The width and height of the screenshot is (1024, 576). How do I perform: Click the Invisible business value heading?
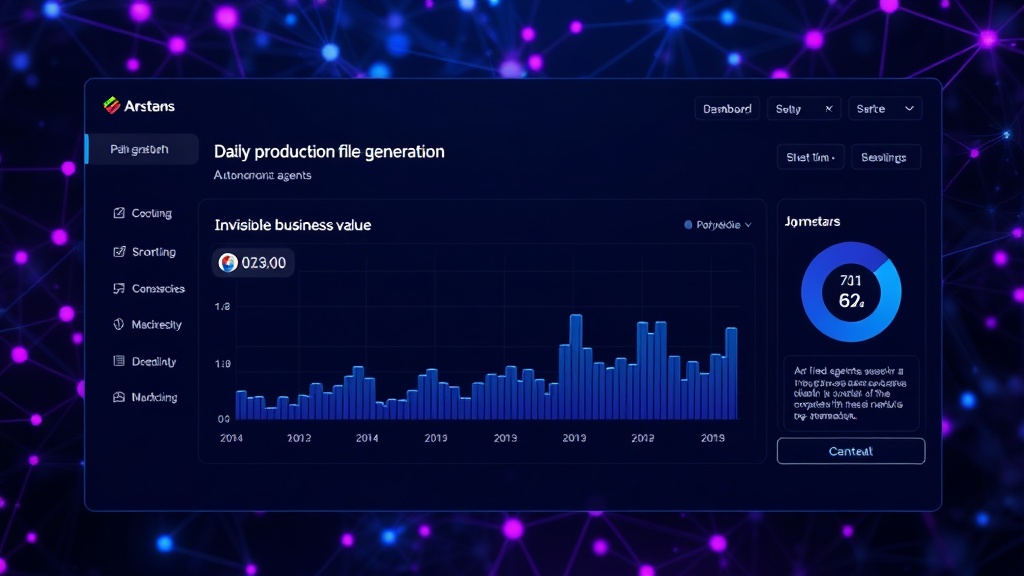293,225
